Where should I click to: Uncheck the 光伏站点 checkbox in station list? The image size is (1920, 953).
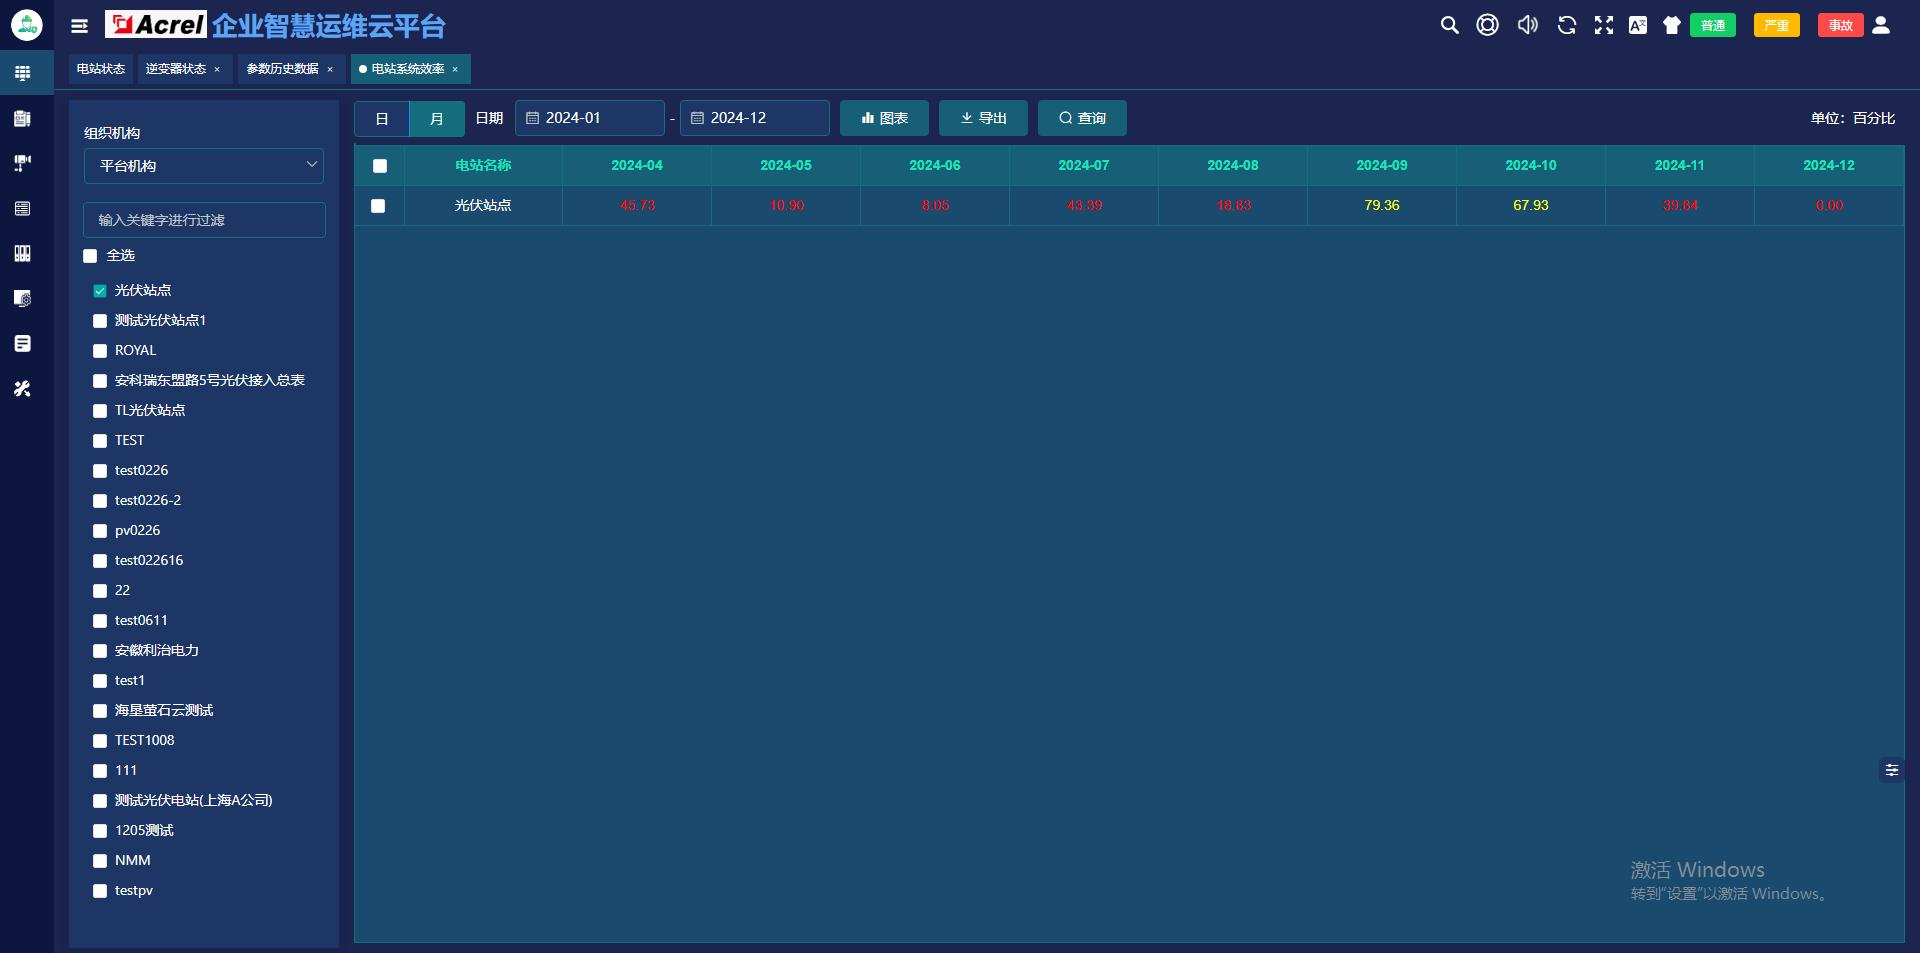[100, 291]
